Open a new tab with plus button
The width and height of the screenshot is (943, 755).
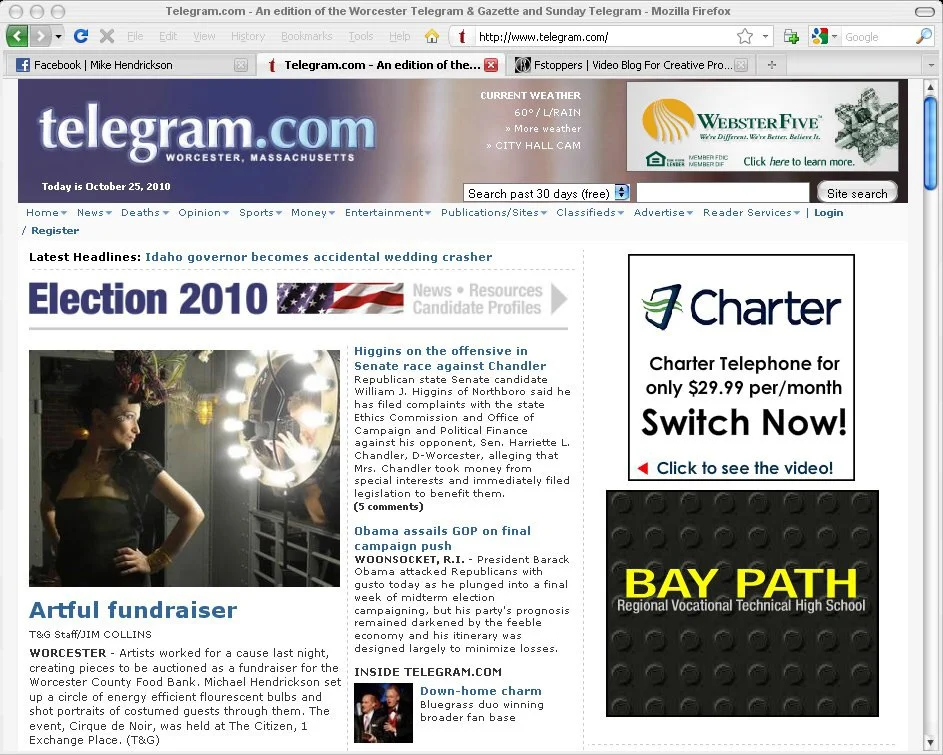pyautogui.click(x=772, y=65)
